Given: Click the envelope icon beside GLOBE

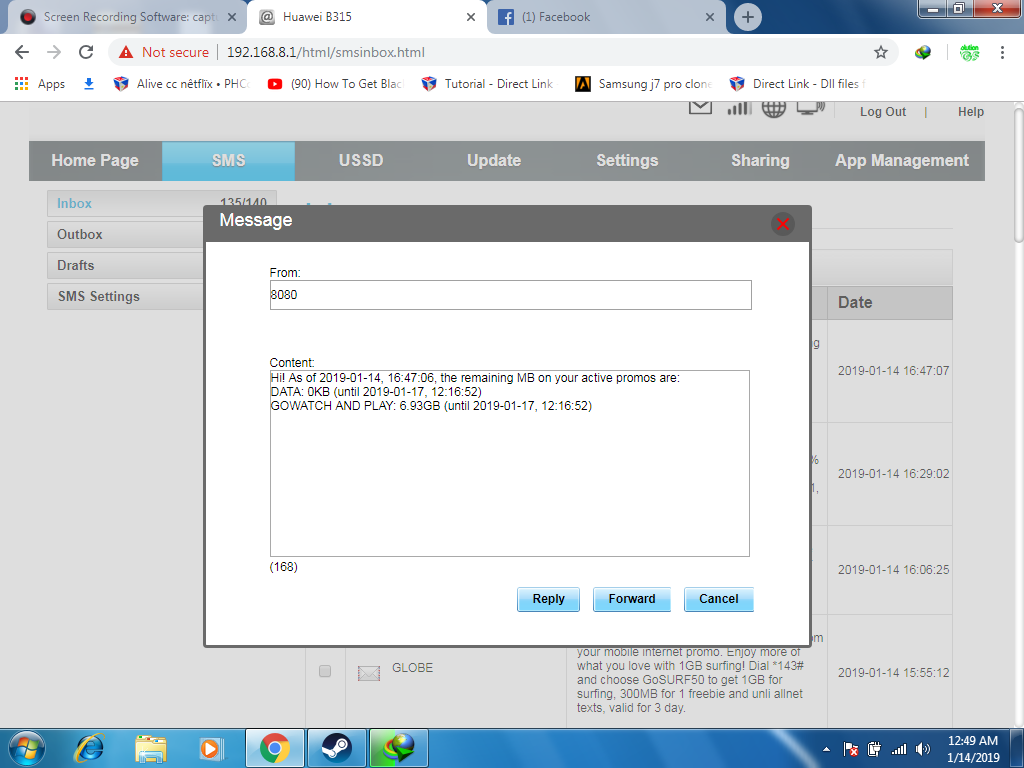Looking at the screenshot, I should pos(369,673).
